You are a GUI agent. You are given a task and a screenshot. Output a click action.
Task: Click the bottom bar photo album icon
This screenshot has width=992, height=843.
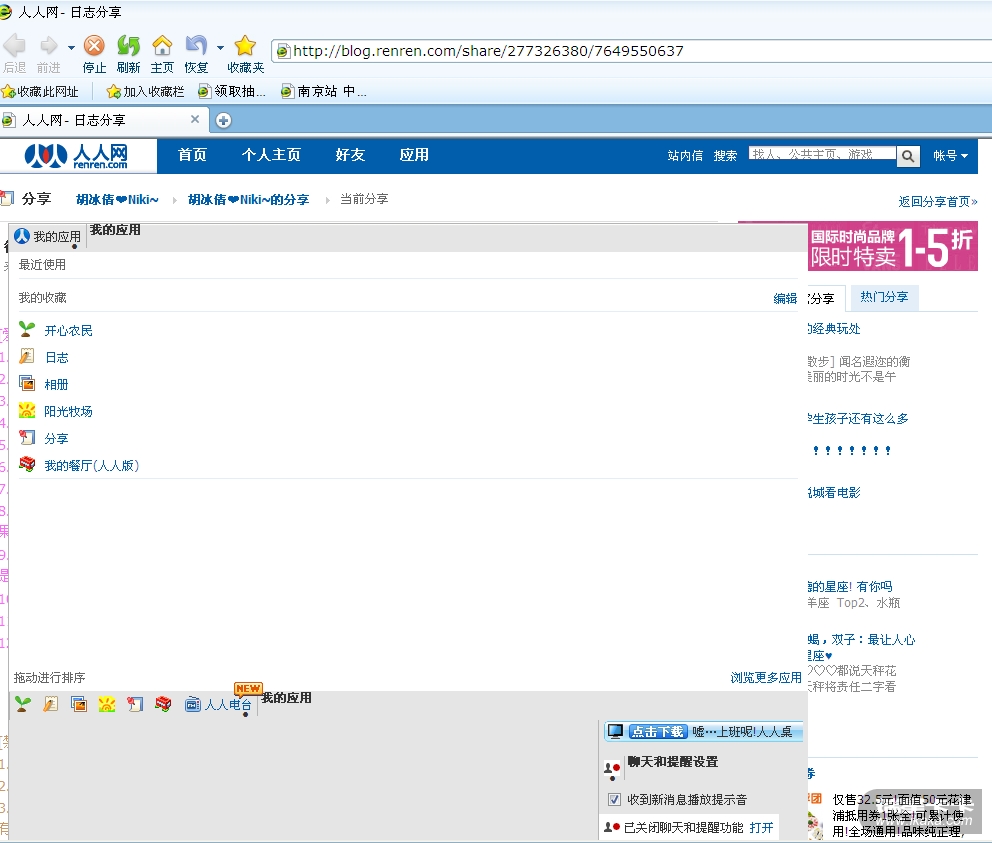pos(79,704)
